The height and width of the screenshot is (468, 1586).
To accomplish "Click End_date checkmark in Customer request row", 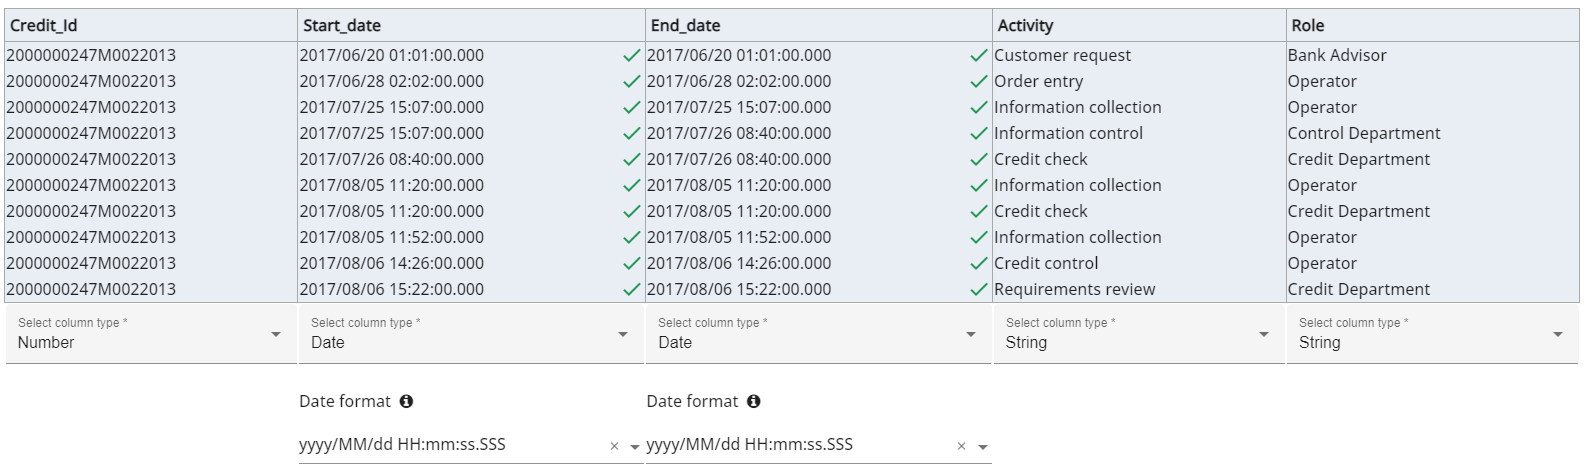I will [979, 56].
